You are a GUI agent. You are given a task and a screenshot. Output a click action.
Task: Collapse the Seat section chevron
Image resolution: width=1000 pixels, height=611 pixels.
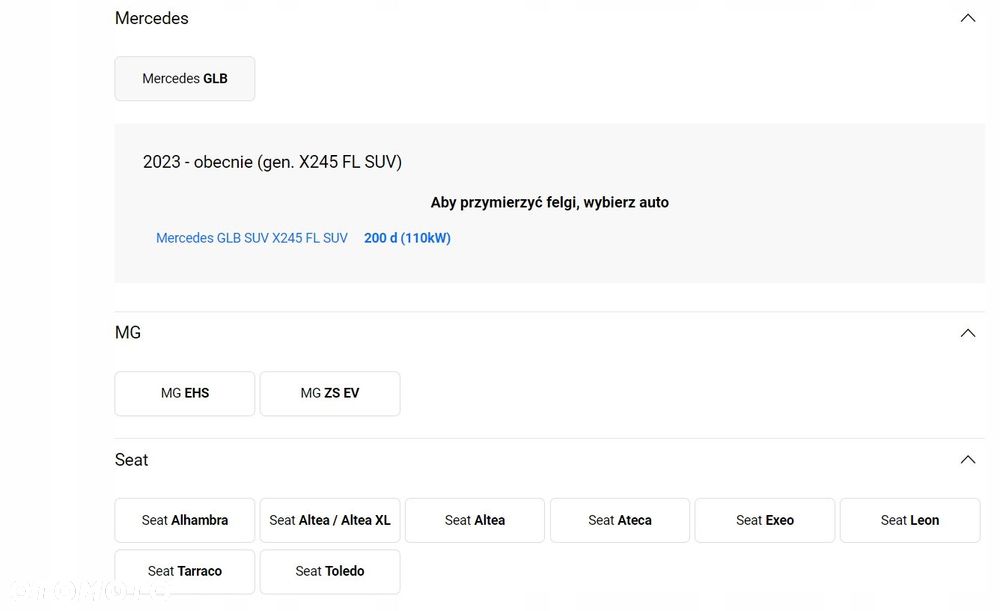pyautogui.click(x=967, y=460)
